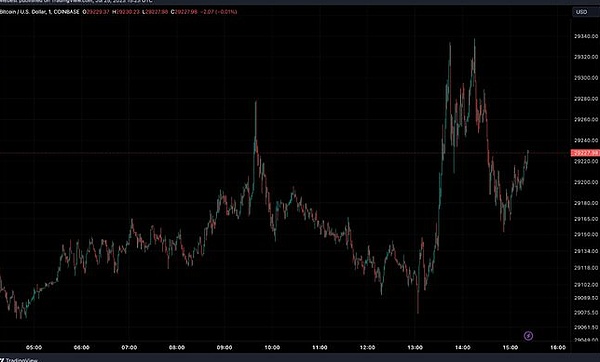Screen dimensions: 600x362
Task: Click the red current price label
Action: point(585,153)
